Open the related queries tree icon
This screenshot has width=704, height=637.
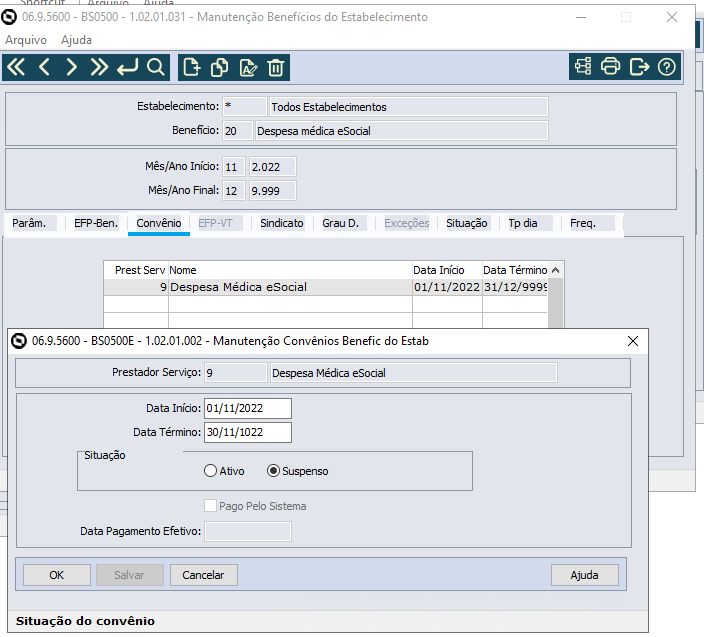[583, 66]
